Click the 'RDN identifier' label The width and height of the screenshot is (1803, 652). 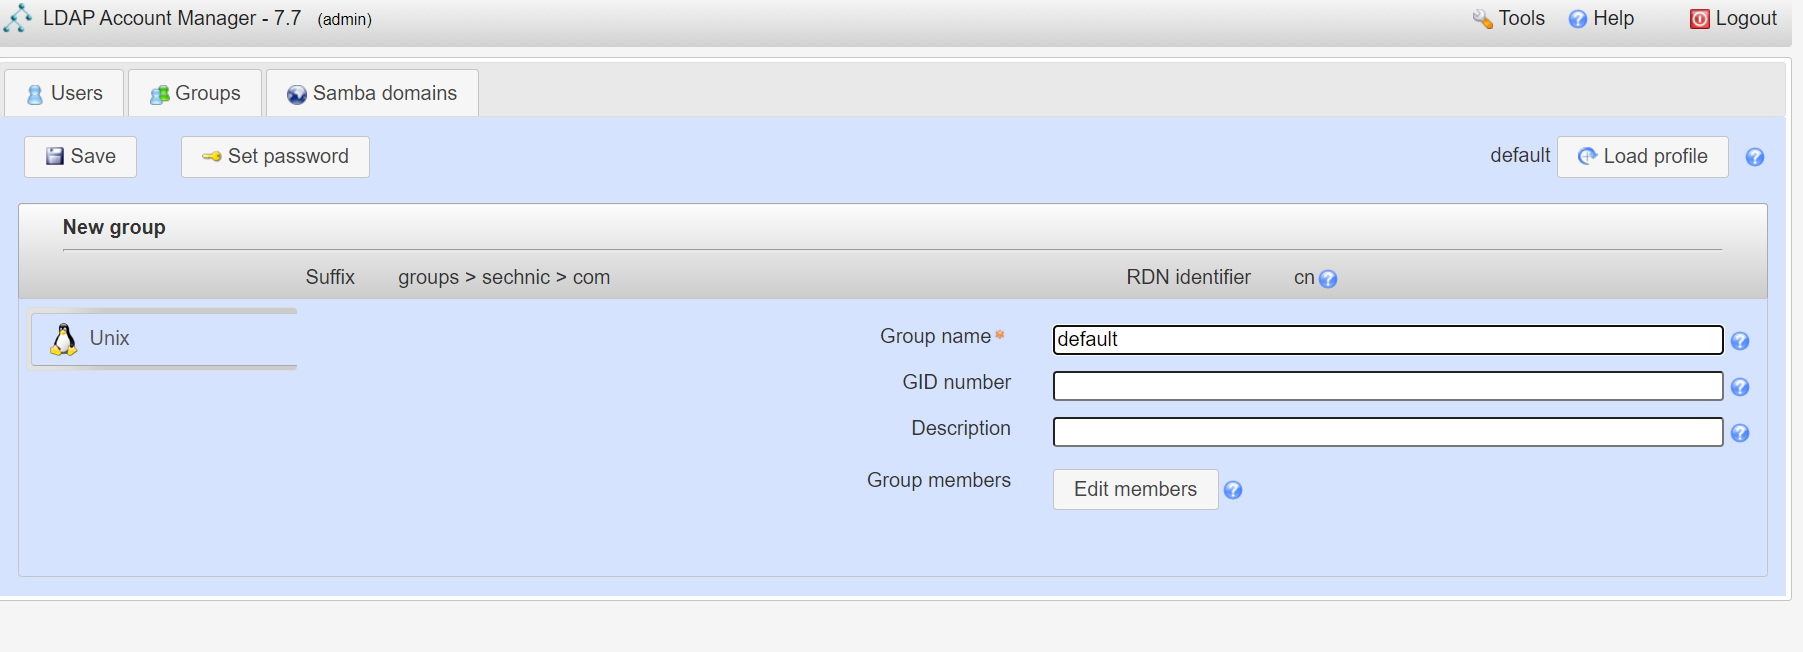coord(1188,277)
